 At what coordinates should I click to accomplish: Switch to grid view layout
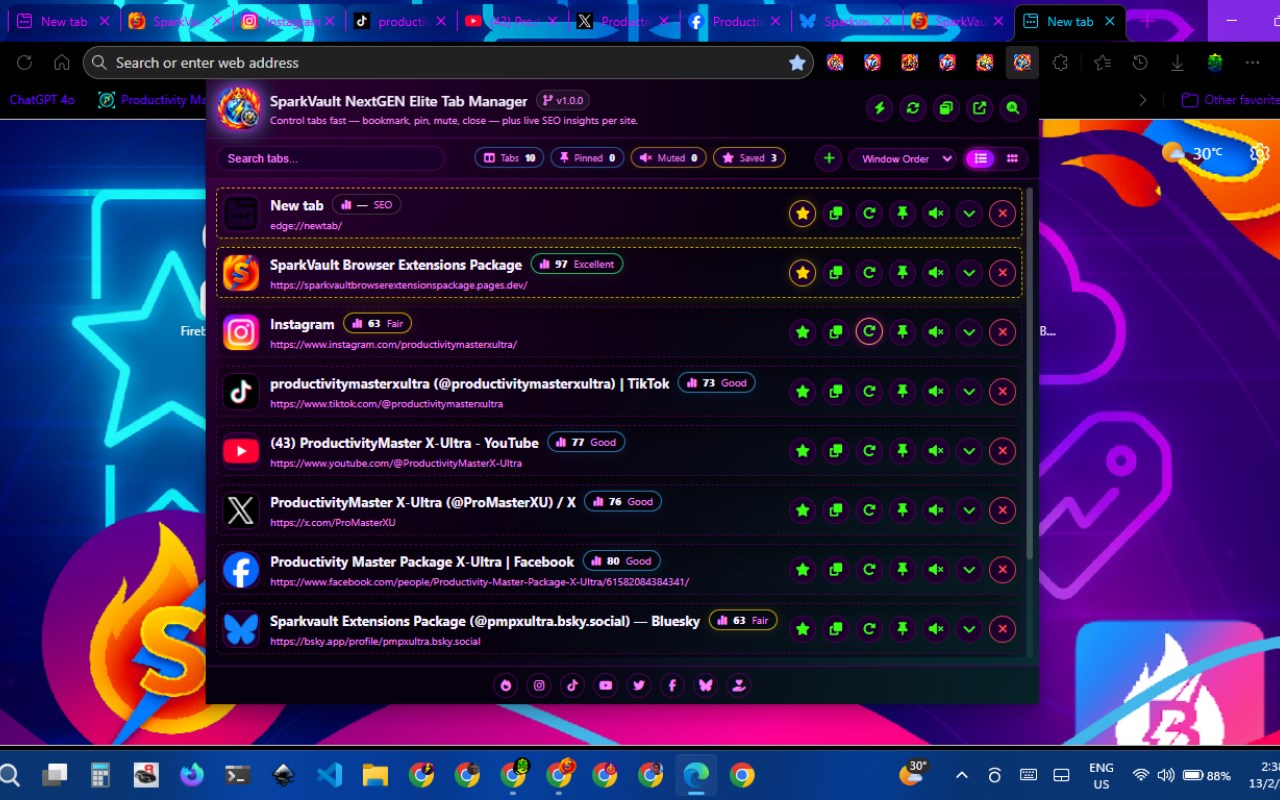pyautogui.click(x=1012, y=158)
